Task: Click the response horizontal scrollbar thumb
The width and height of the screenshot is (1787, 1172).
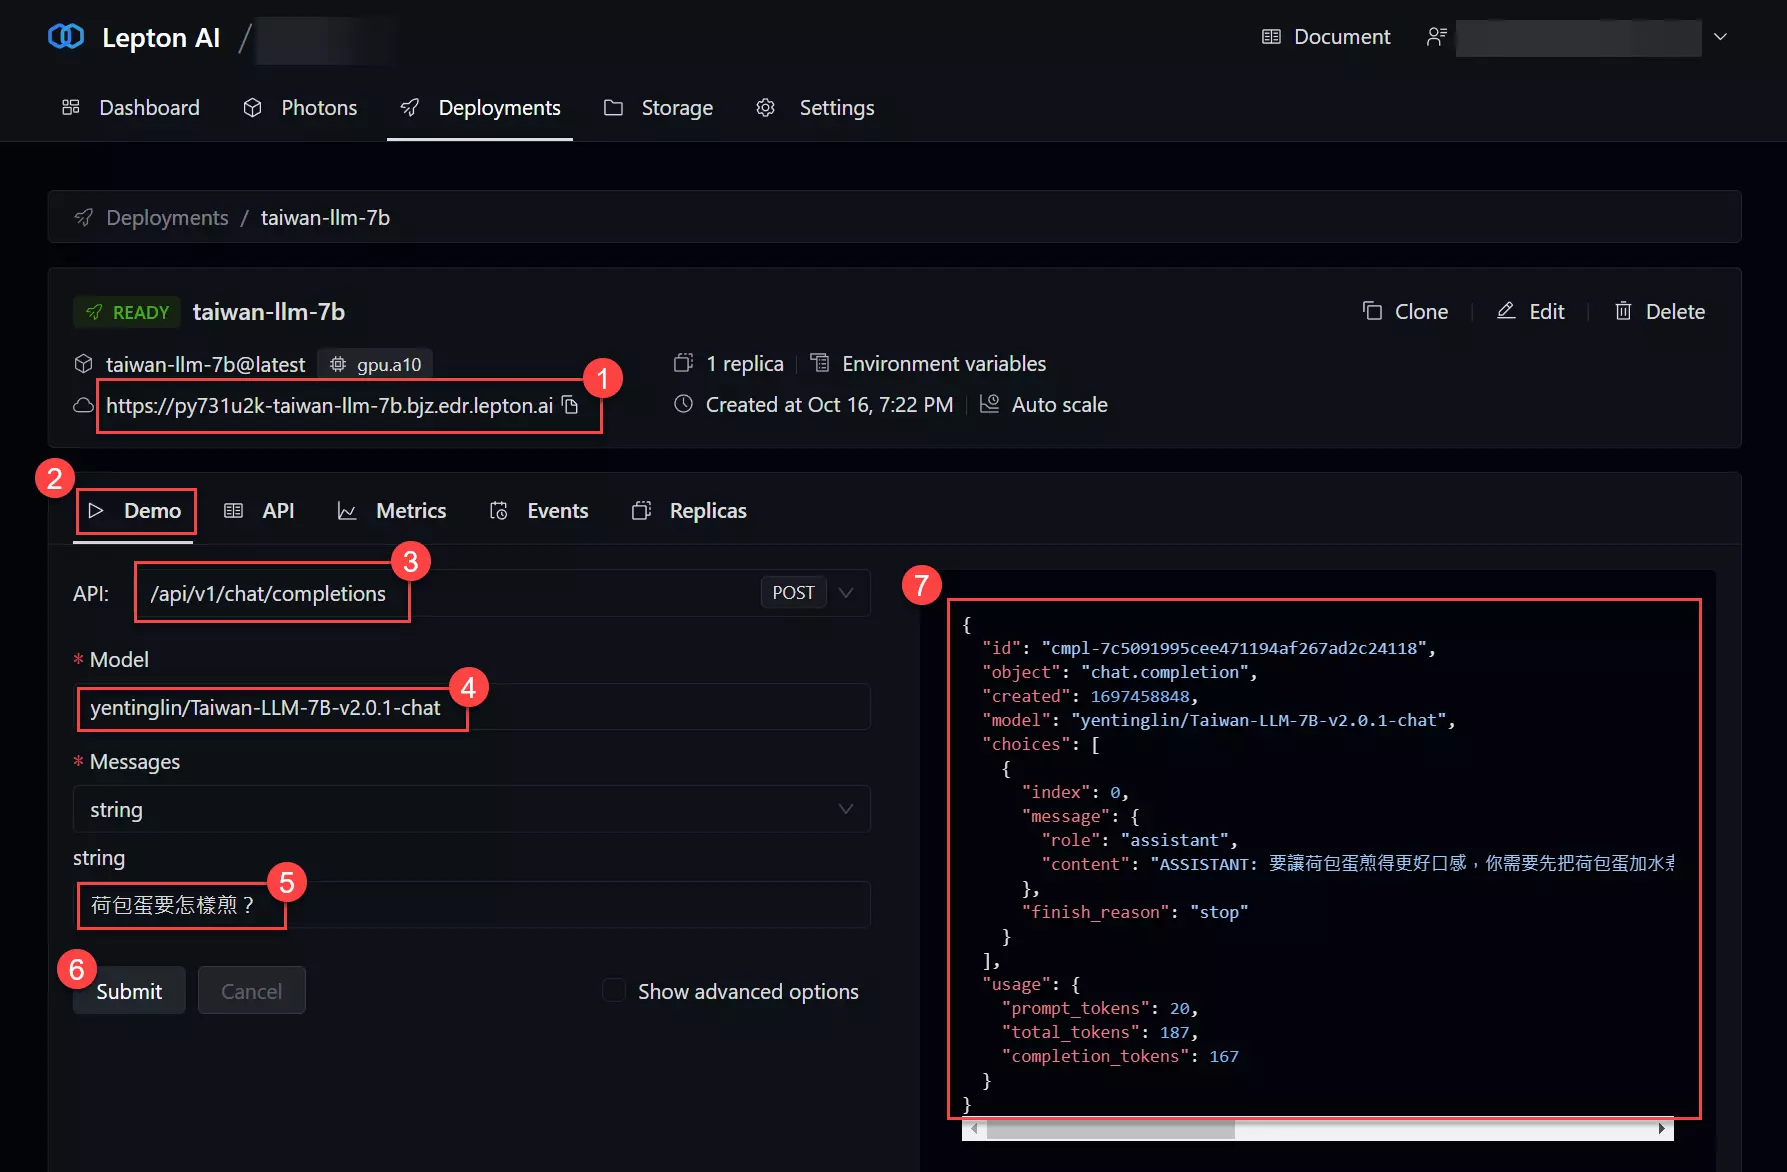Action: (x=1110, y=1129)
